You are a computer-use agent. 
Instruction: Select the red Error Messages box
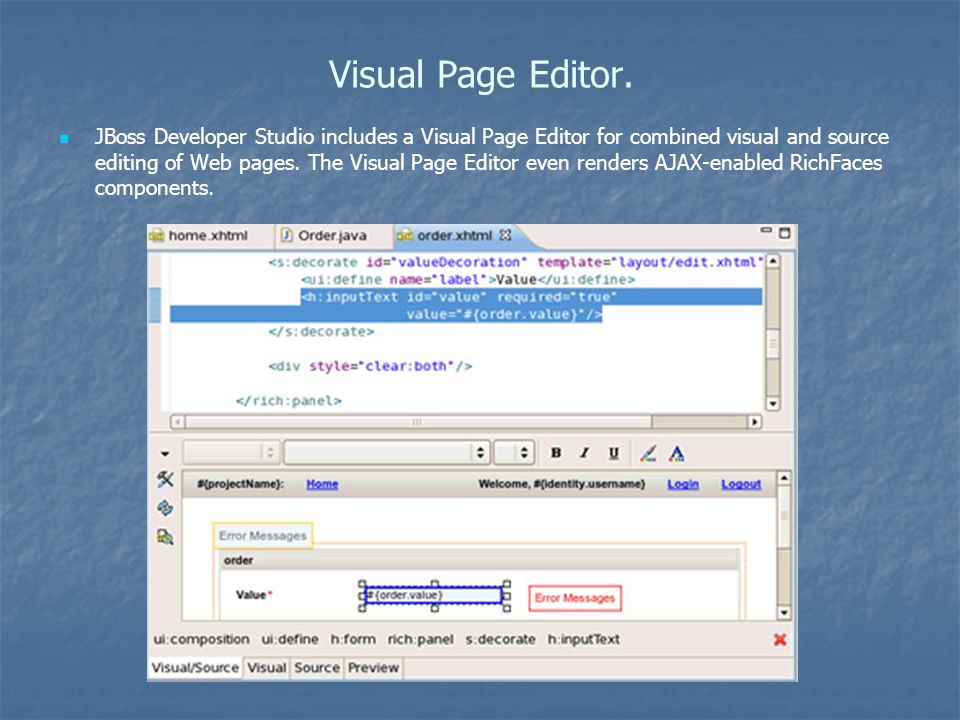(575, 598)
